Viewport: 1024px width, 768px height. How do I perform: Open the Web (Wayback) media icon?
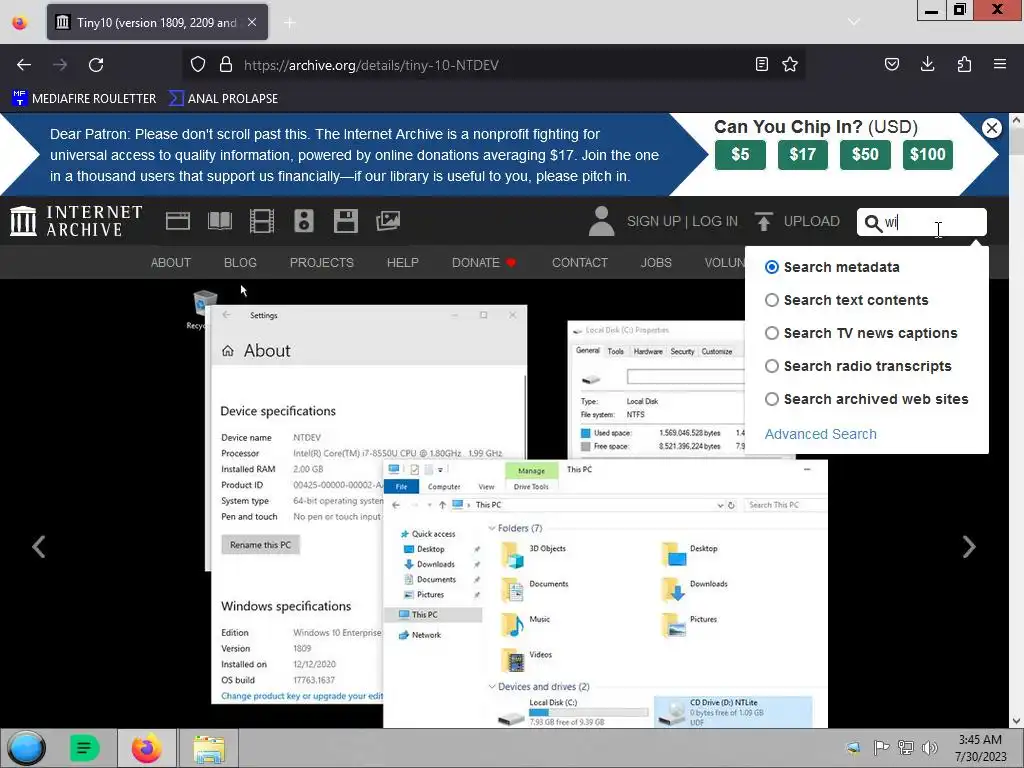[x=178, y=221]
